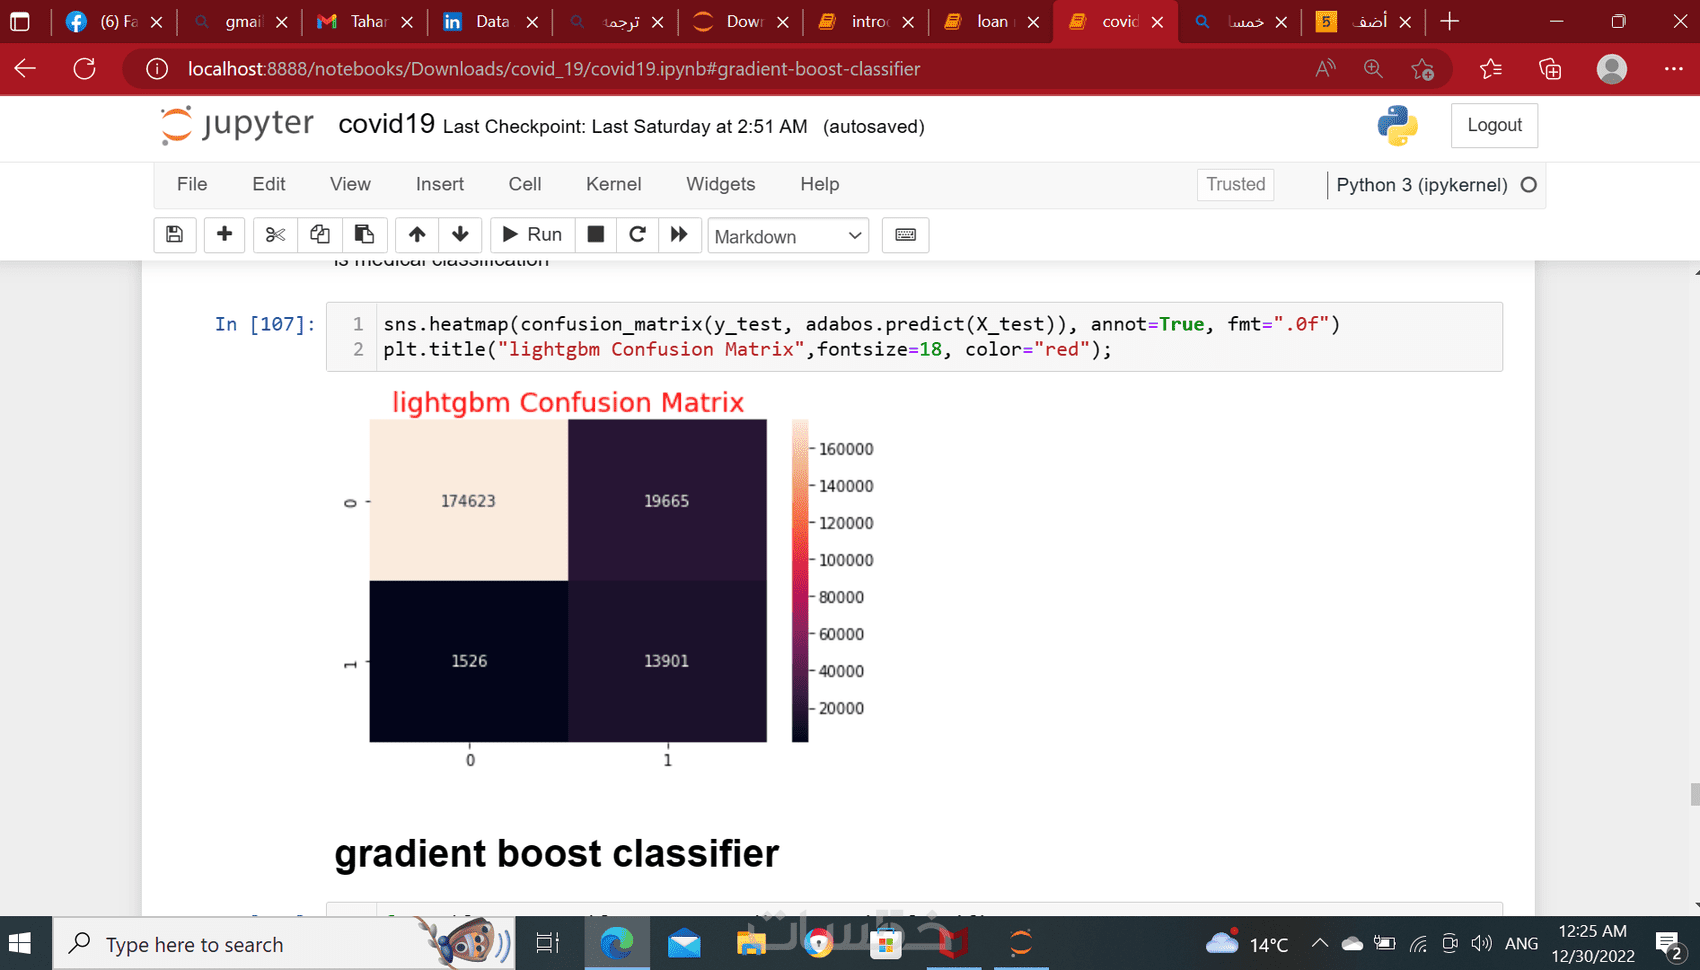Open the Help menu
Viewport: 1700px width, 970px height.
(820, 184)
